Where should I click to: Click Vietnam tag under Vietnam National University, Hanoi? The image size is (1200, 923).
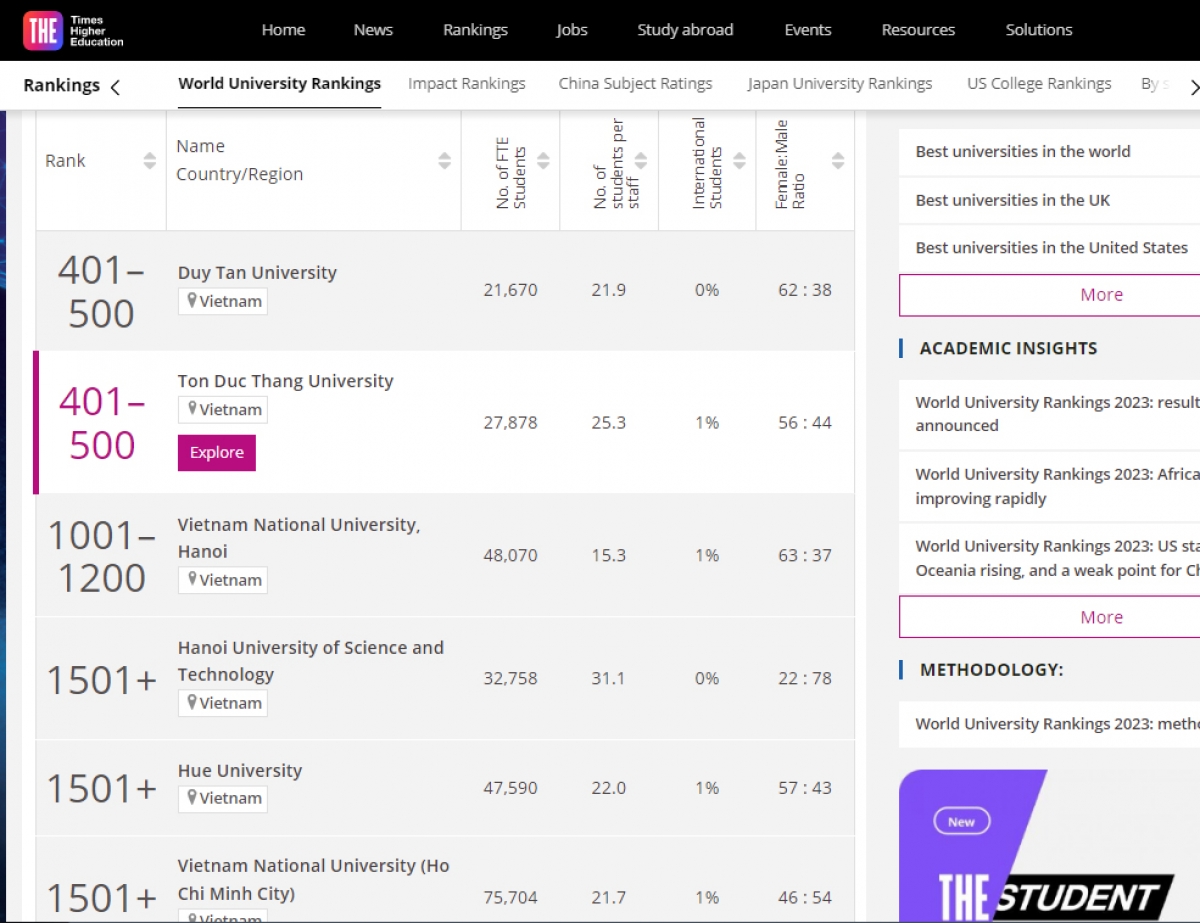(x=223, y=580)
